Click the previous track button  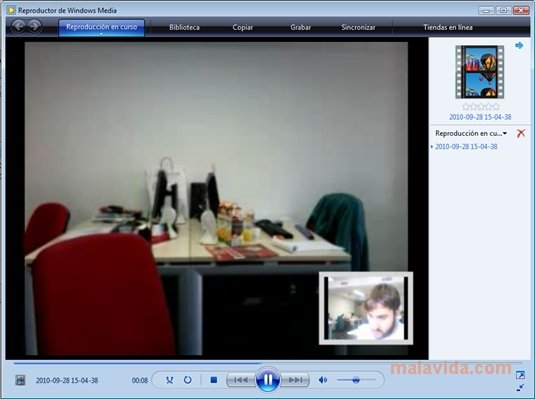click(241, 380)
